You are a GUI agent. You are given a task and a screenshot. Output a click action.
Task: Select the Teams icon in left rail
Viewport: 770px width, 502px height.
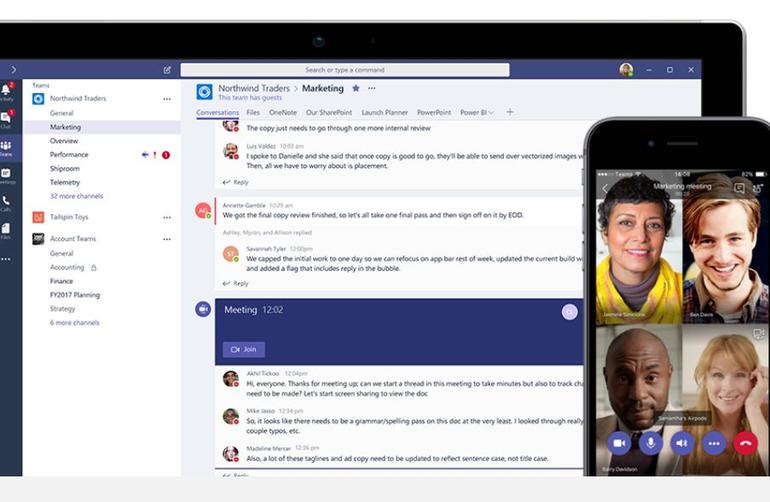point(6,147)
